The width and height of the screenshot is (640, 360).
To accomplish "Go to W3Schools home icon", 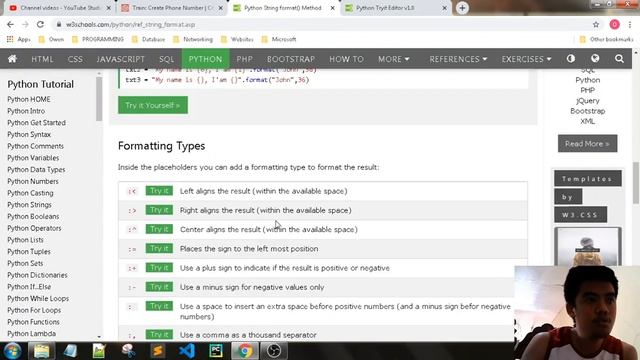I will (12, 59).
